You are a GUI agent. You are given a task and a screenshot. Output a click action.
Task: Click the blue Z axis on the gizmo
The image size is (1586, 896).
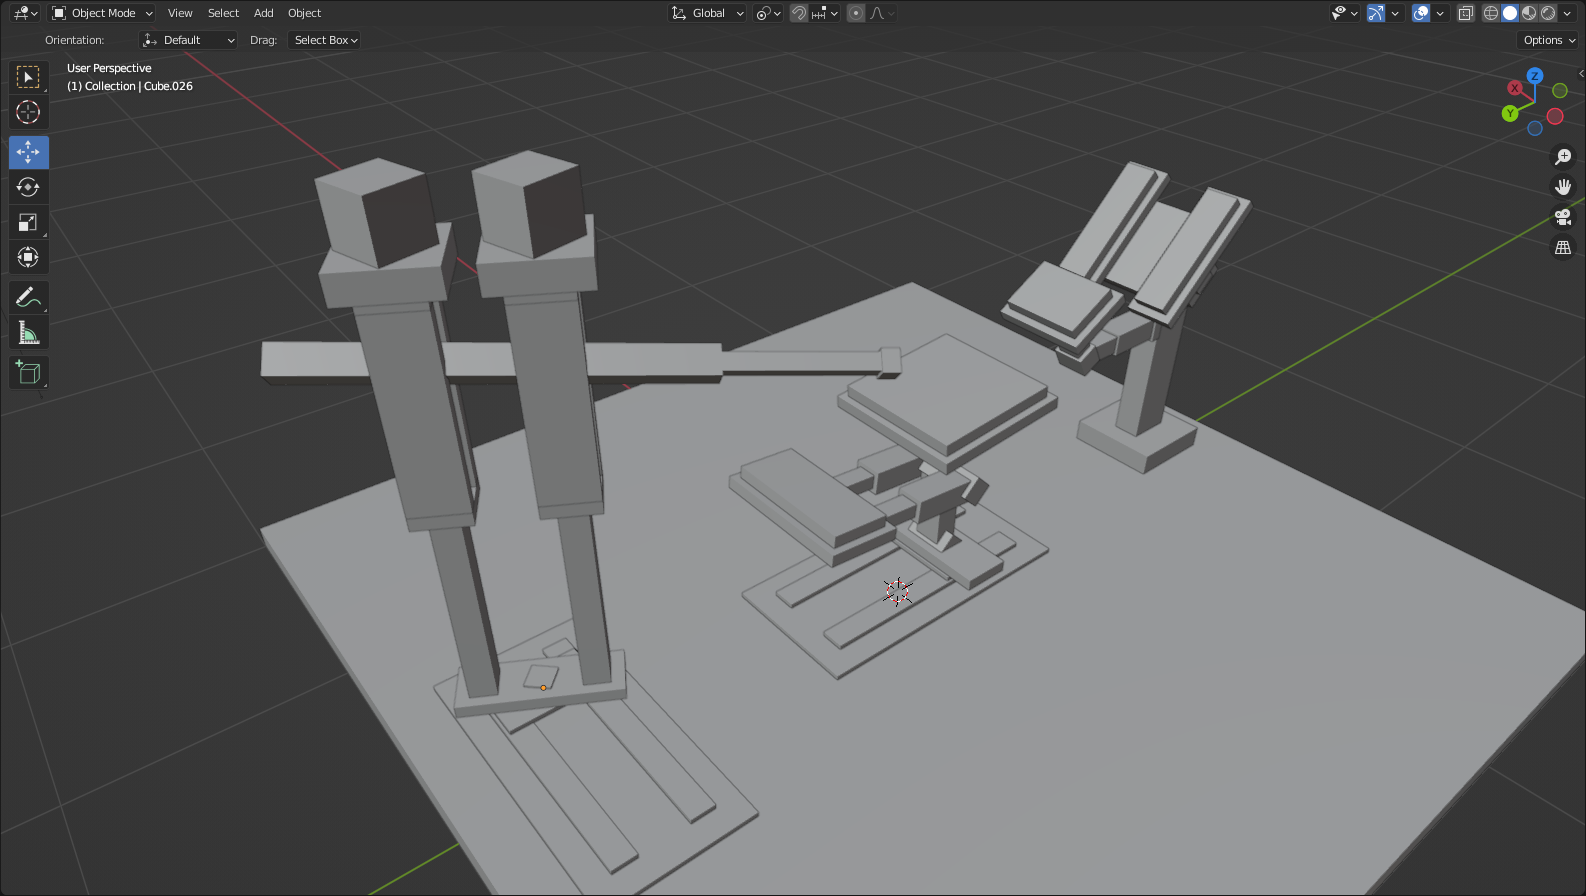point(1535,76)
